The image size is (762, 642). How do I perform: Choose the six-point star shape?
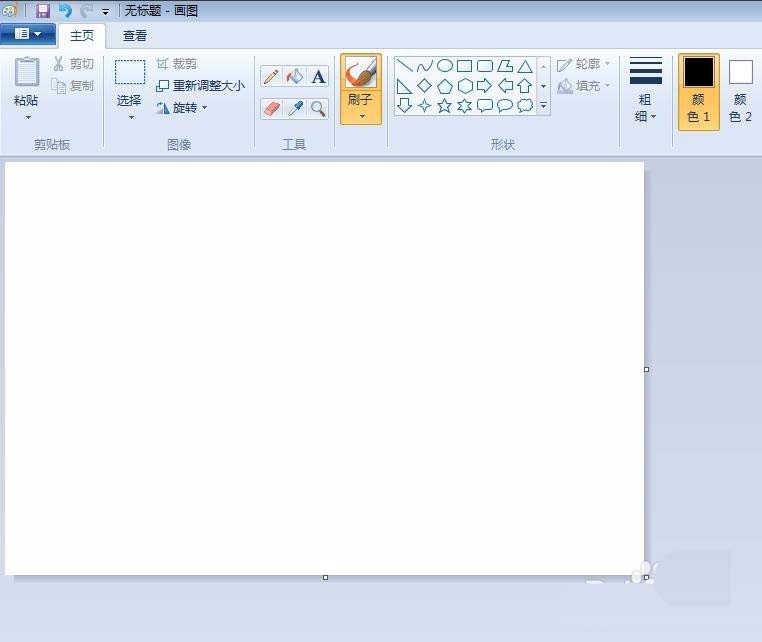point(465,105)
